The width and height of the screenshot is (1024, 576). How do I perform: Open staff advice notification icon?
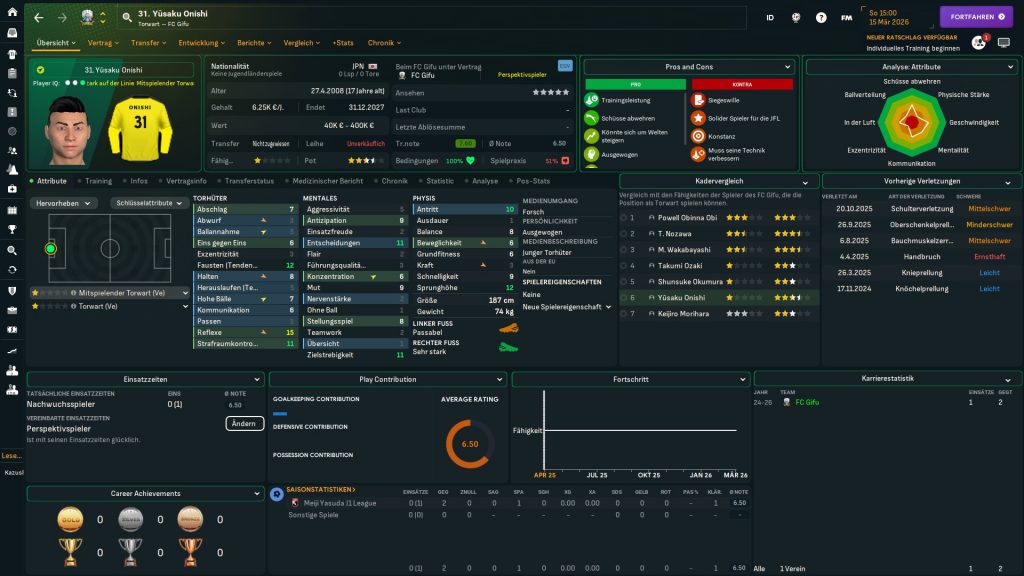[978, 43]
